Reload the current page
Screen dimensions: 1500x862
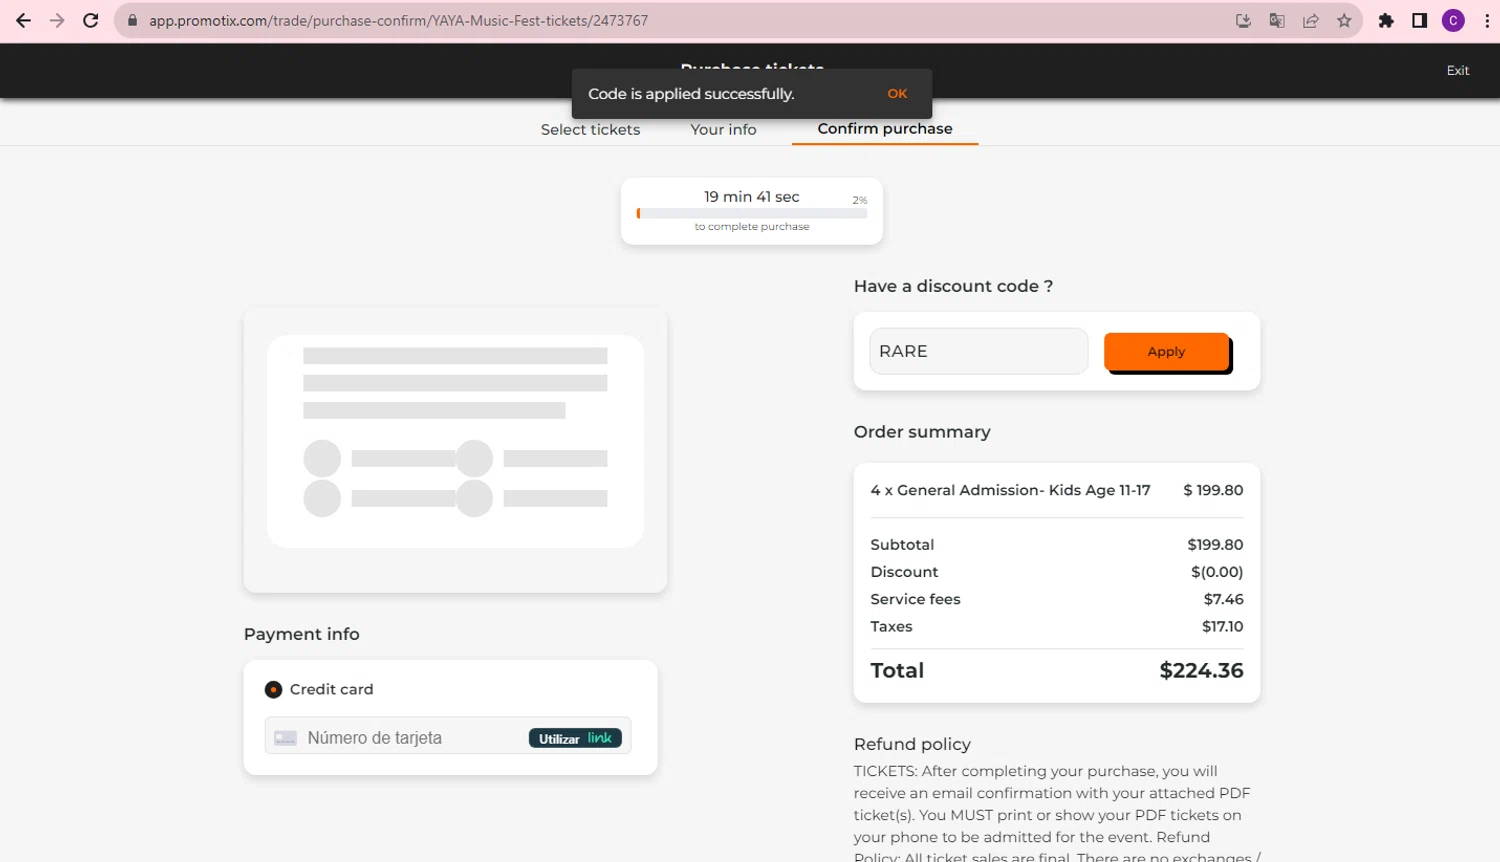tap(91, 20)
